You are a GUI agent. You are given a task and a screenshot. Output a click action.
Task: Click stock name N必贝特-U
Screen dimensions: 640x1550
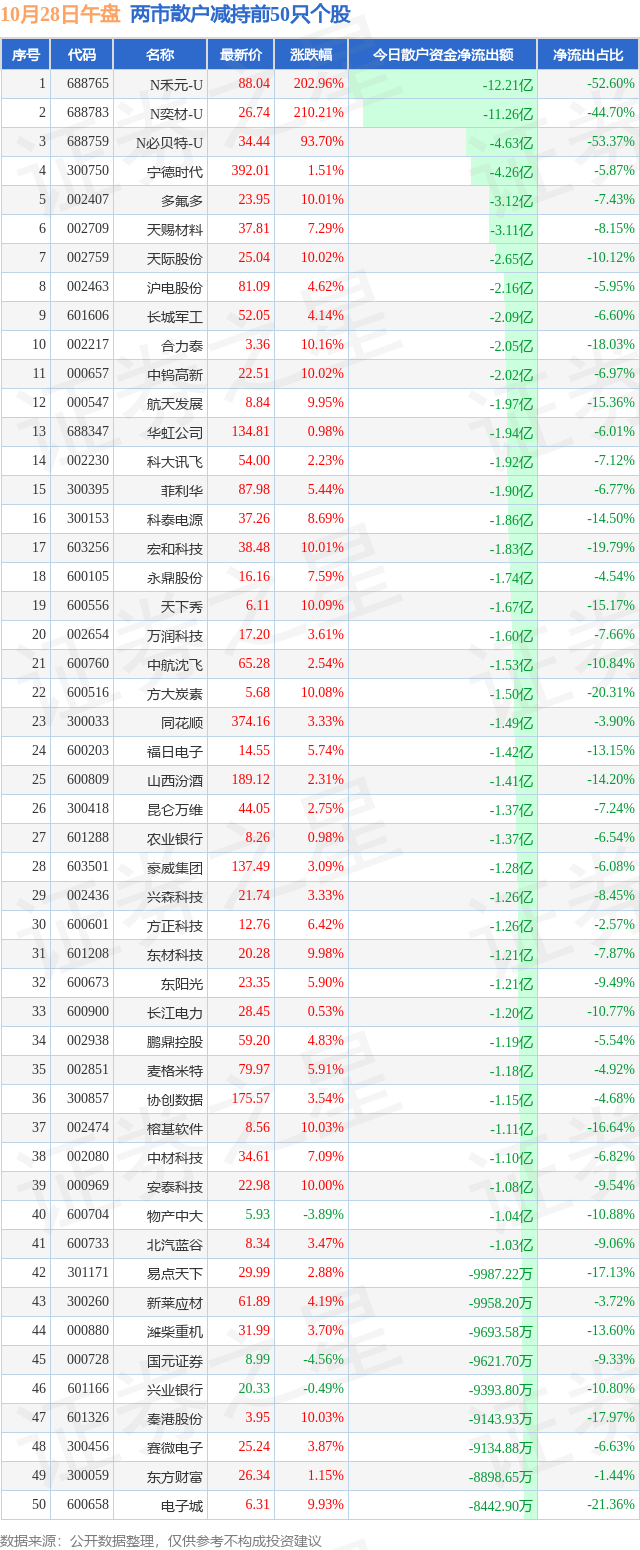click(170, 142)
